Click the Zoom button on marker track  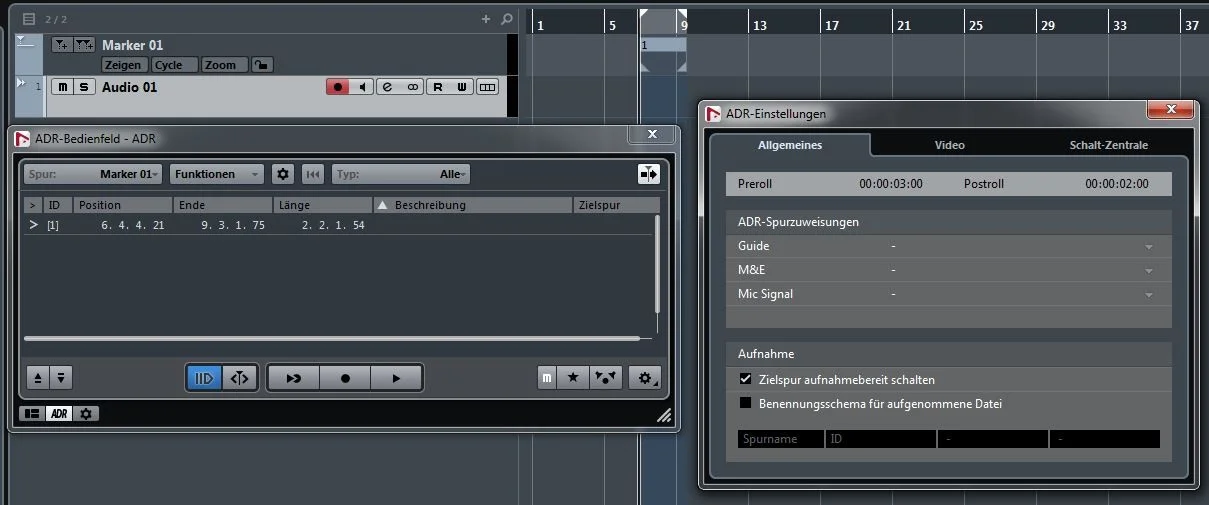coord(224,65)
